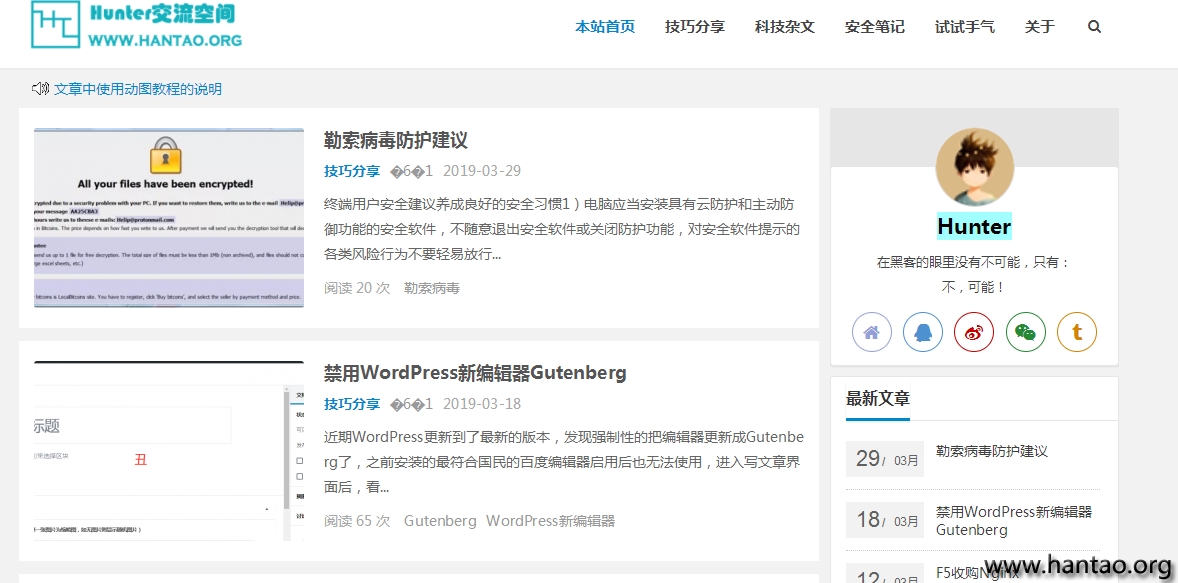Open the ransomware article thumbnail image

(169, 217)
